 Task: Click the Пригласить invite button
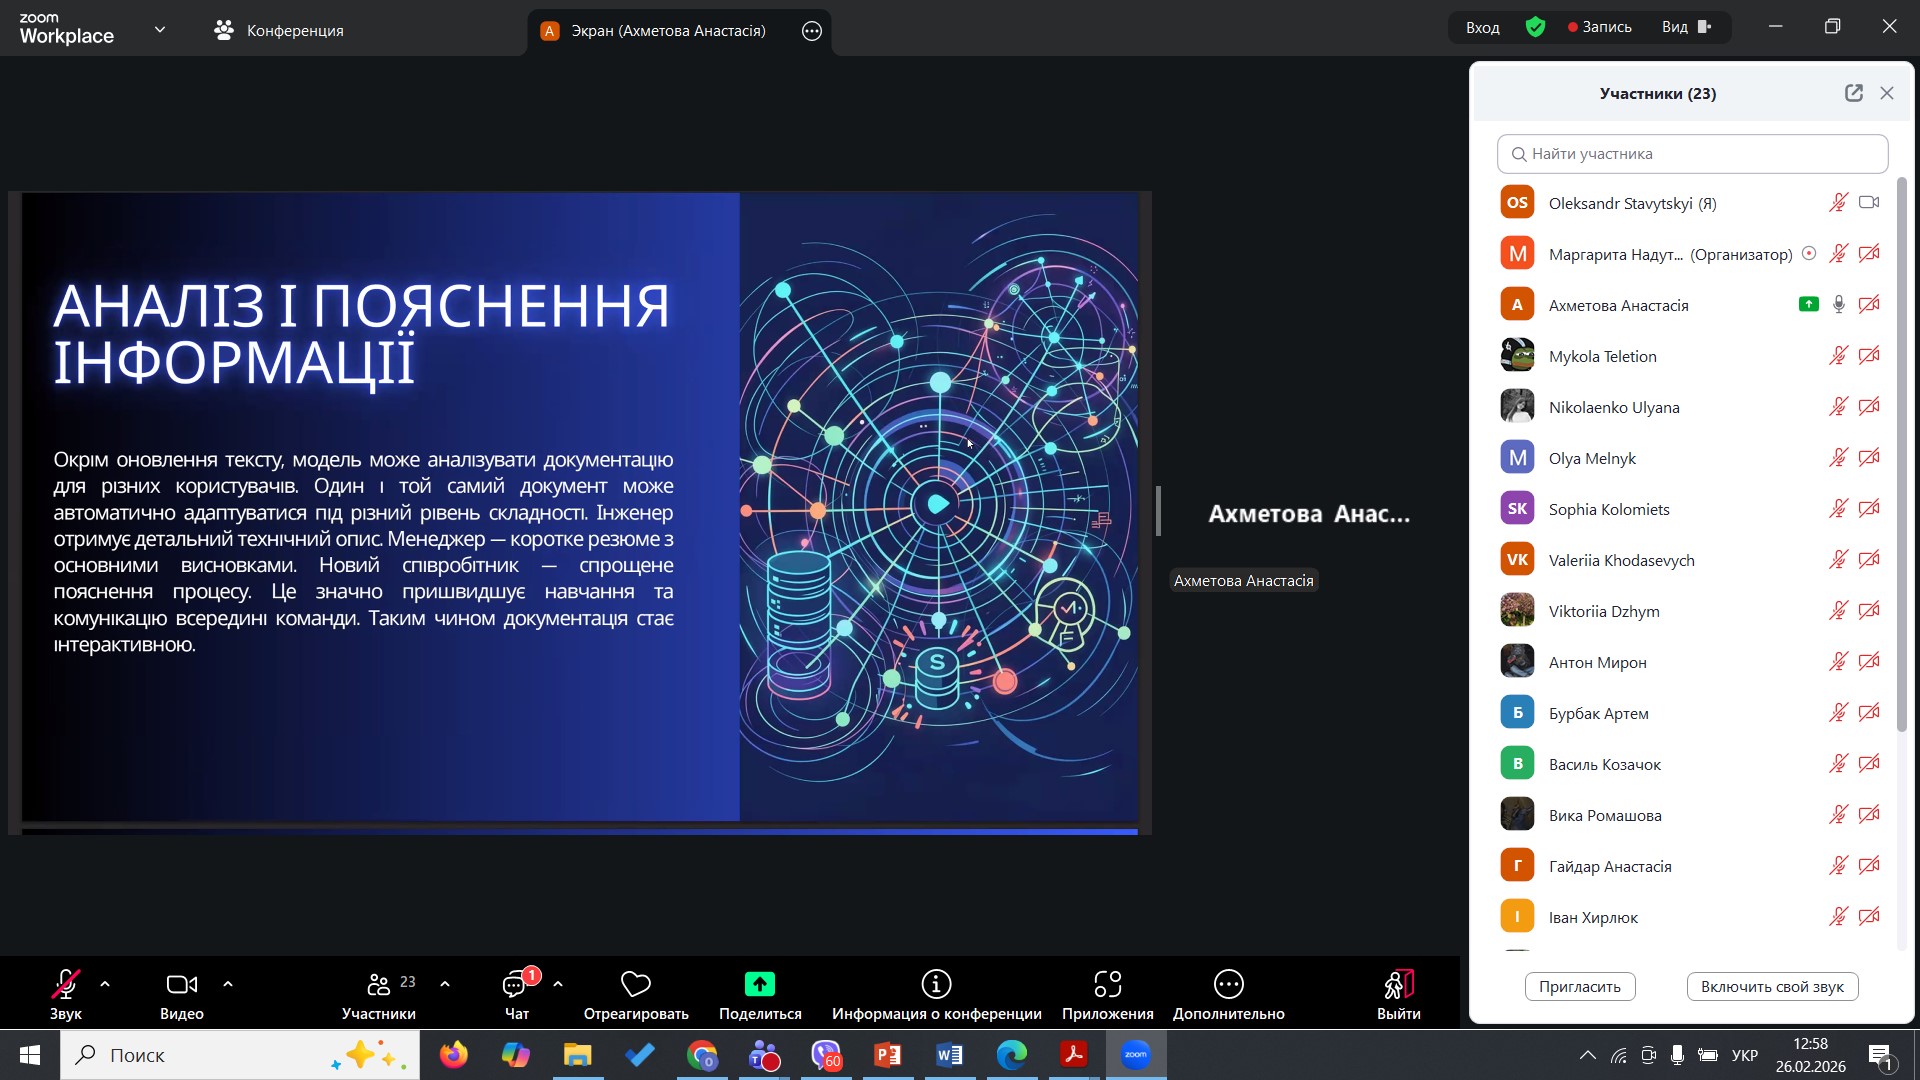(x=1579, y=987)
